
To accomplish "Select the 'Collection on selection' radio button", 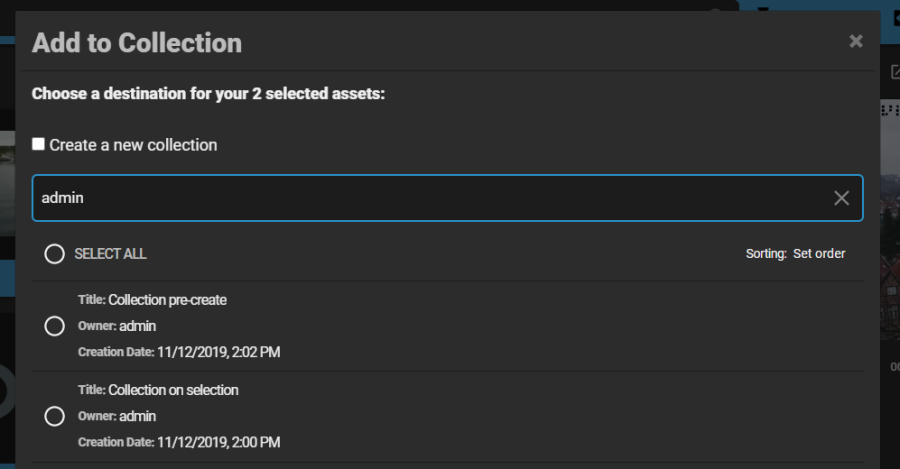I will click(55, 416).
